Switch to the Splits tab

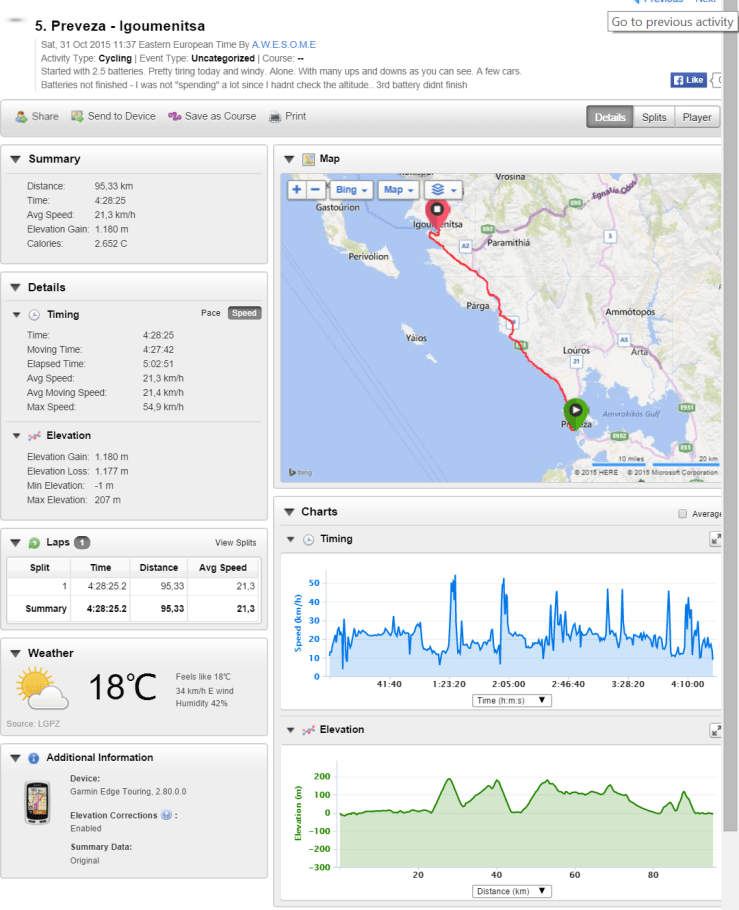click(654, 117)
